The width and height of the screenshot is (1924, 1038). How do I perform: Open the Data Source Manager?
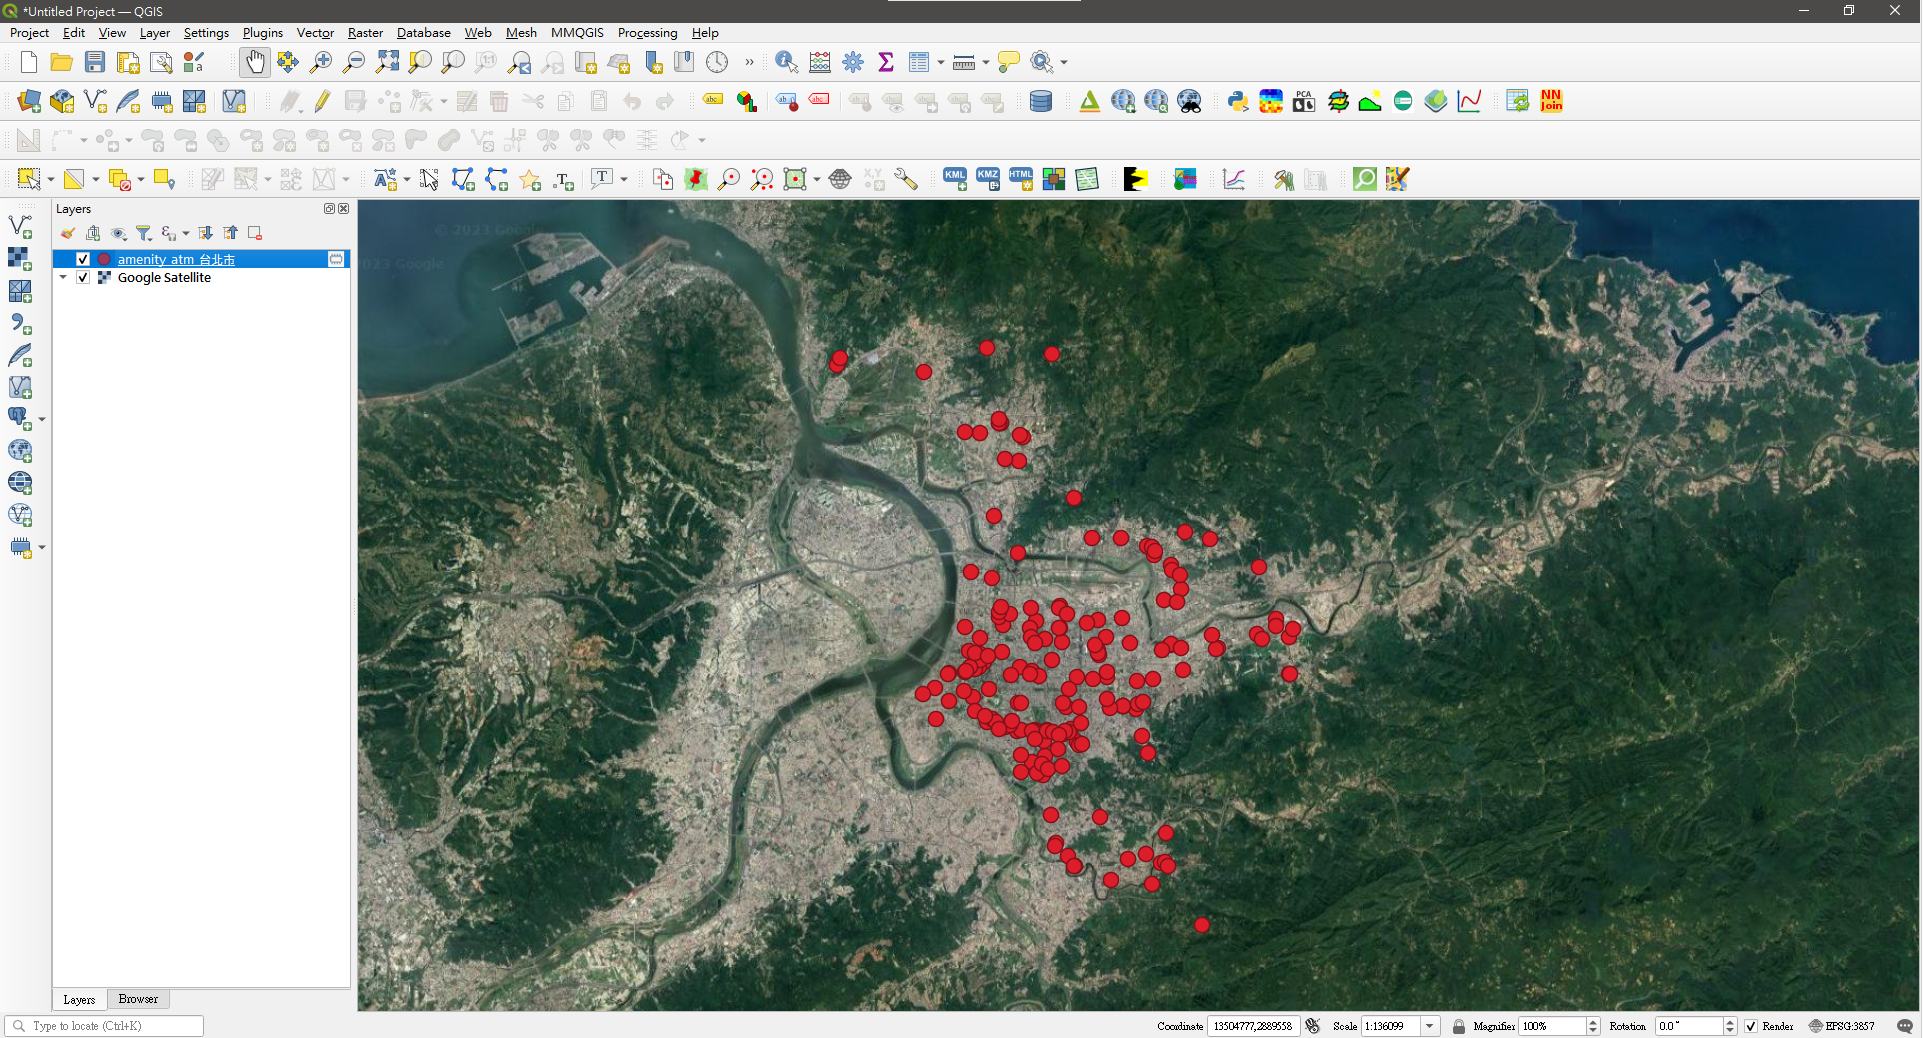pyautogui.click(x=28, y=101)
